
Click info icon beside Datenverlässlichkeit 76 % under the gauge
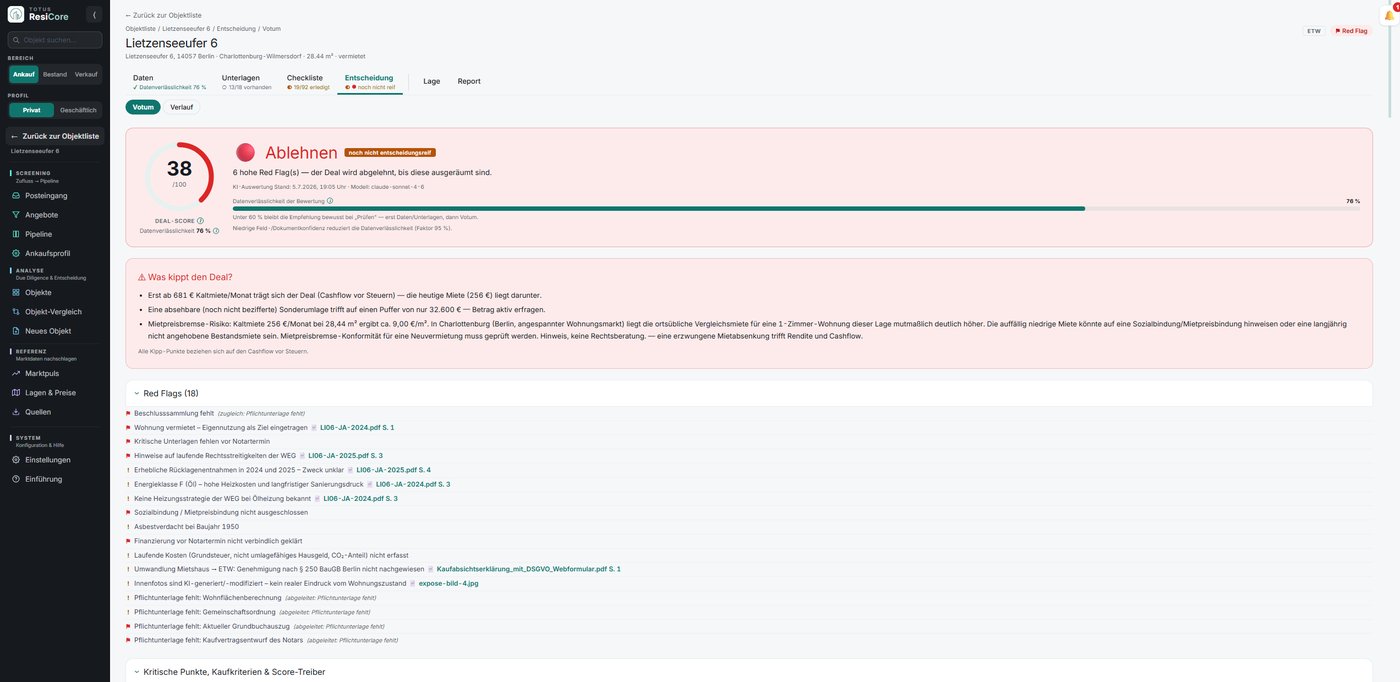[216, 231]
